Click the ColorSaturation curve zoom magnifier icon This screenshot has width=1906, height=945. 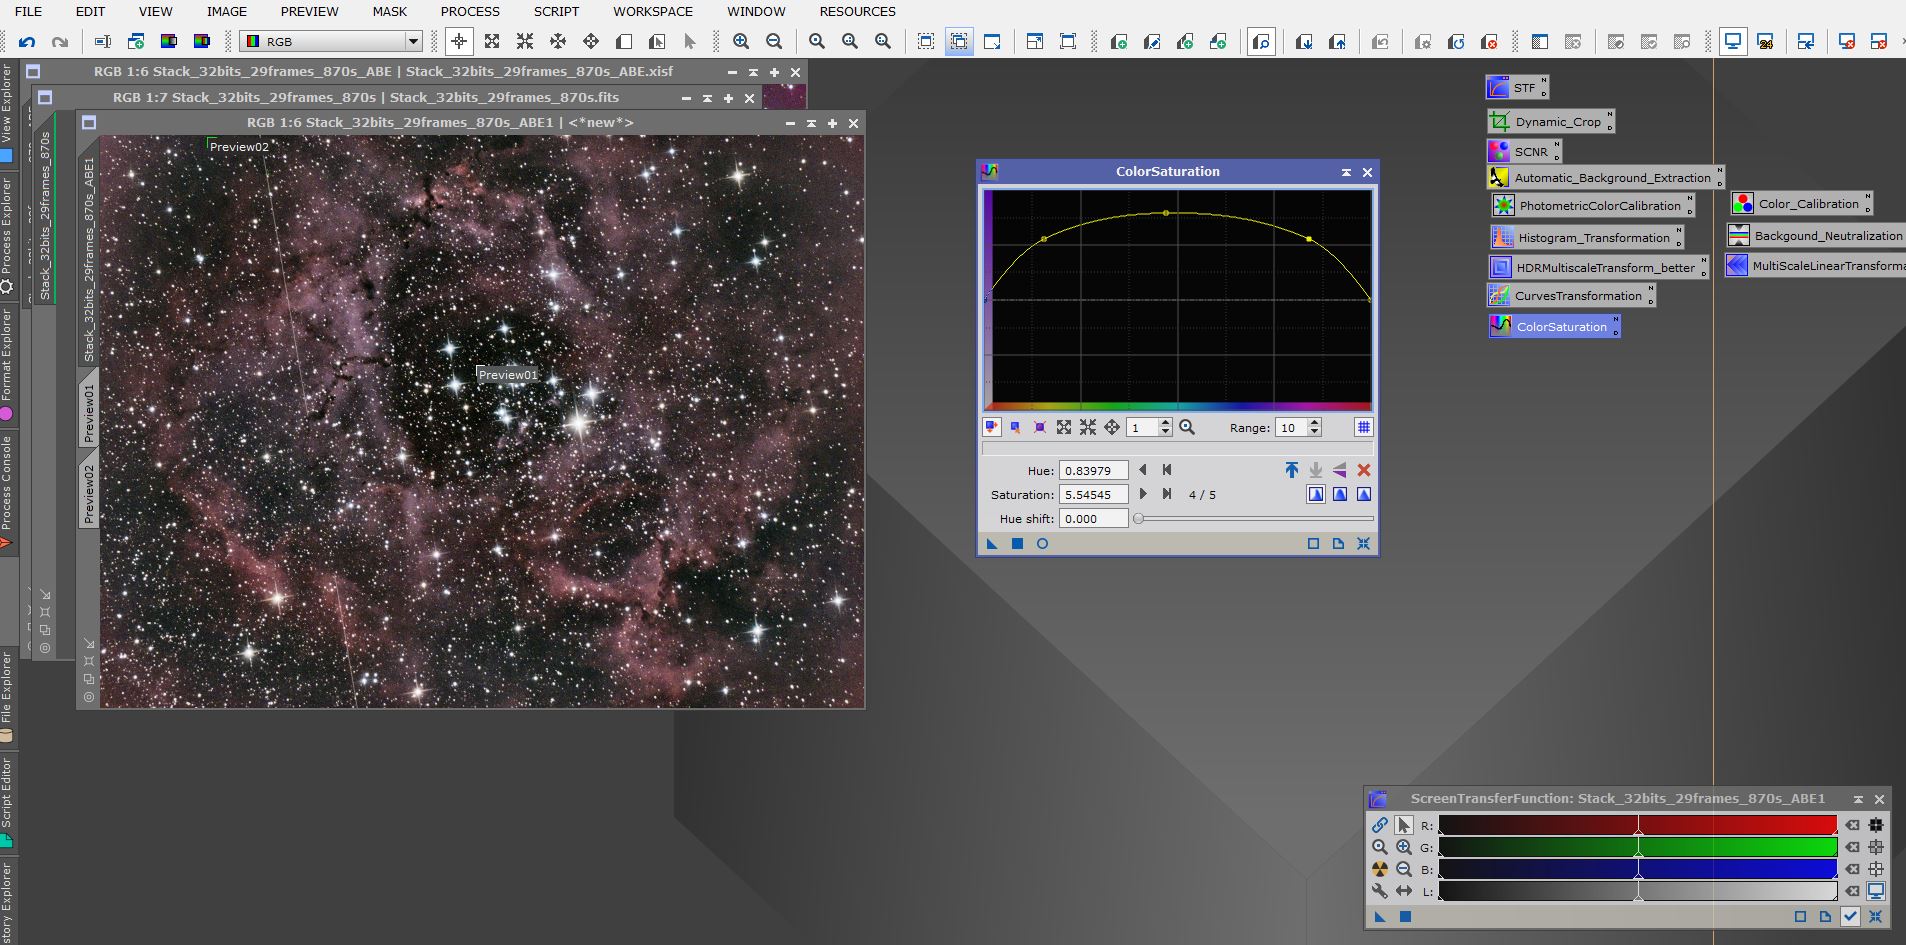1187,427
